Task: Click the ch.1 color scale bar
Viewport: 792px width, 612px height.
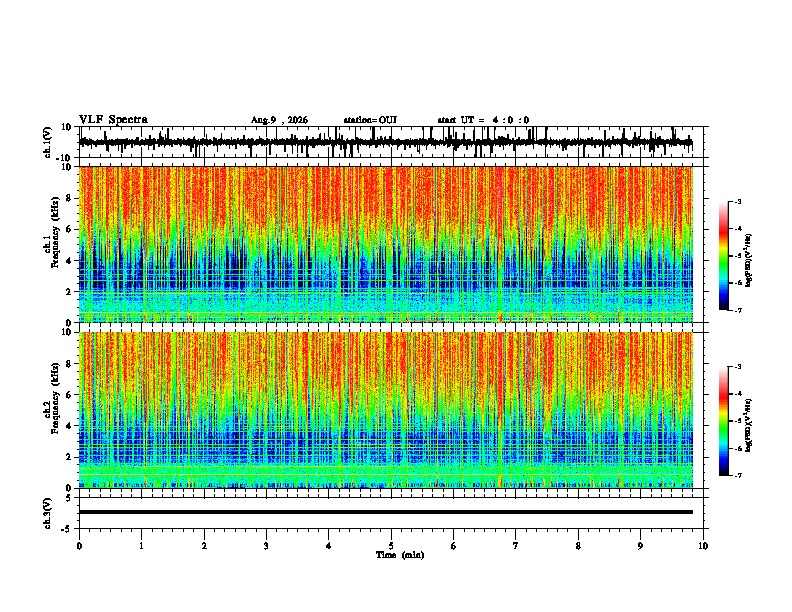Action: coord(724,255)
